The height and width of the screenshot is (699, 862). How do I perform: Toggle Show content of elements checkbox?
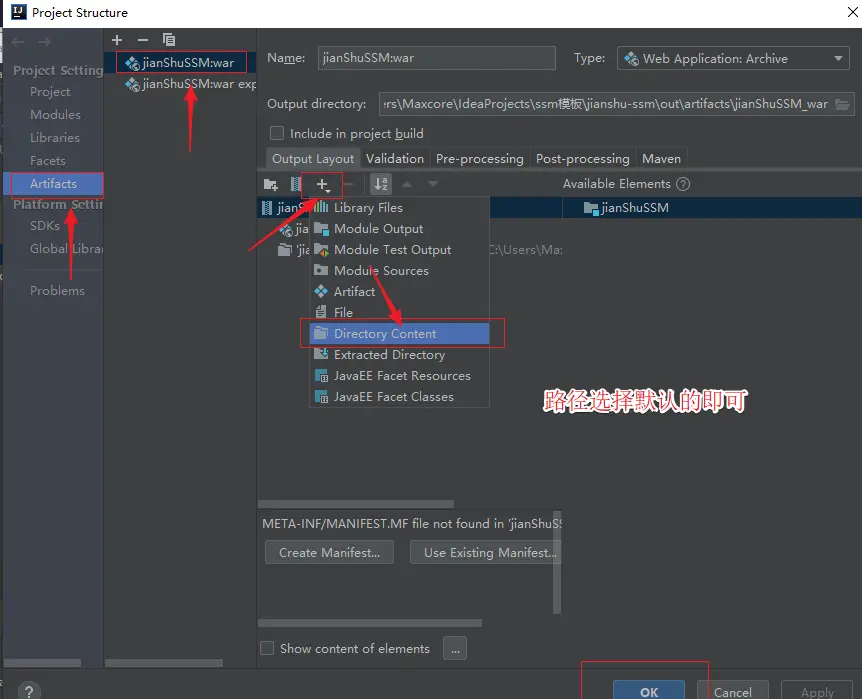pos(267,648)
